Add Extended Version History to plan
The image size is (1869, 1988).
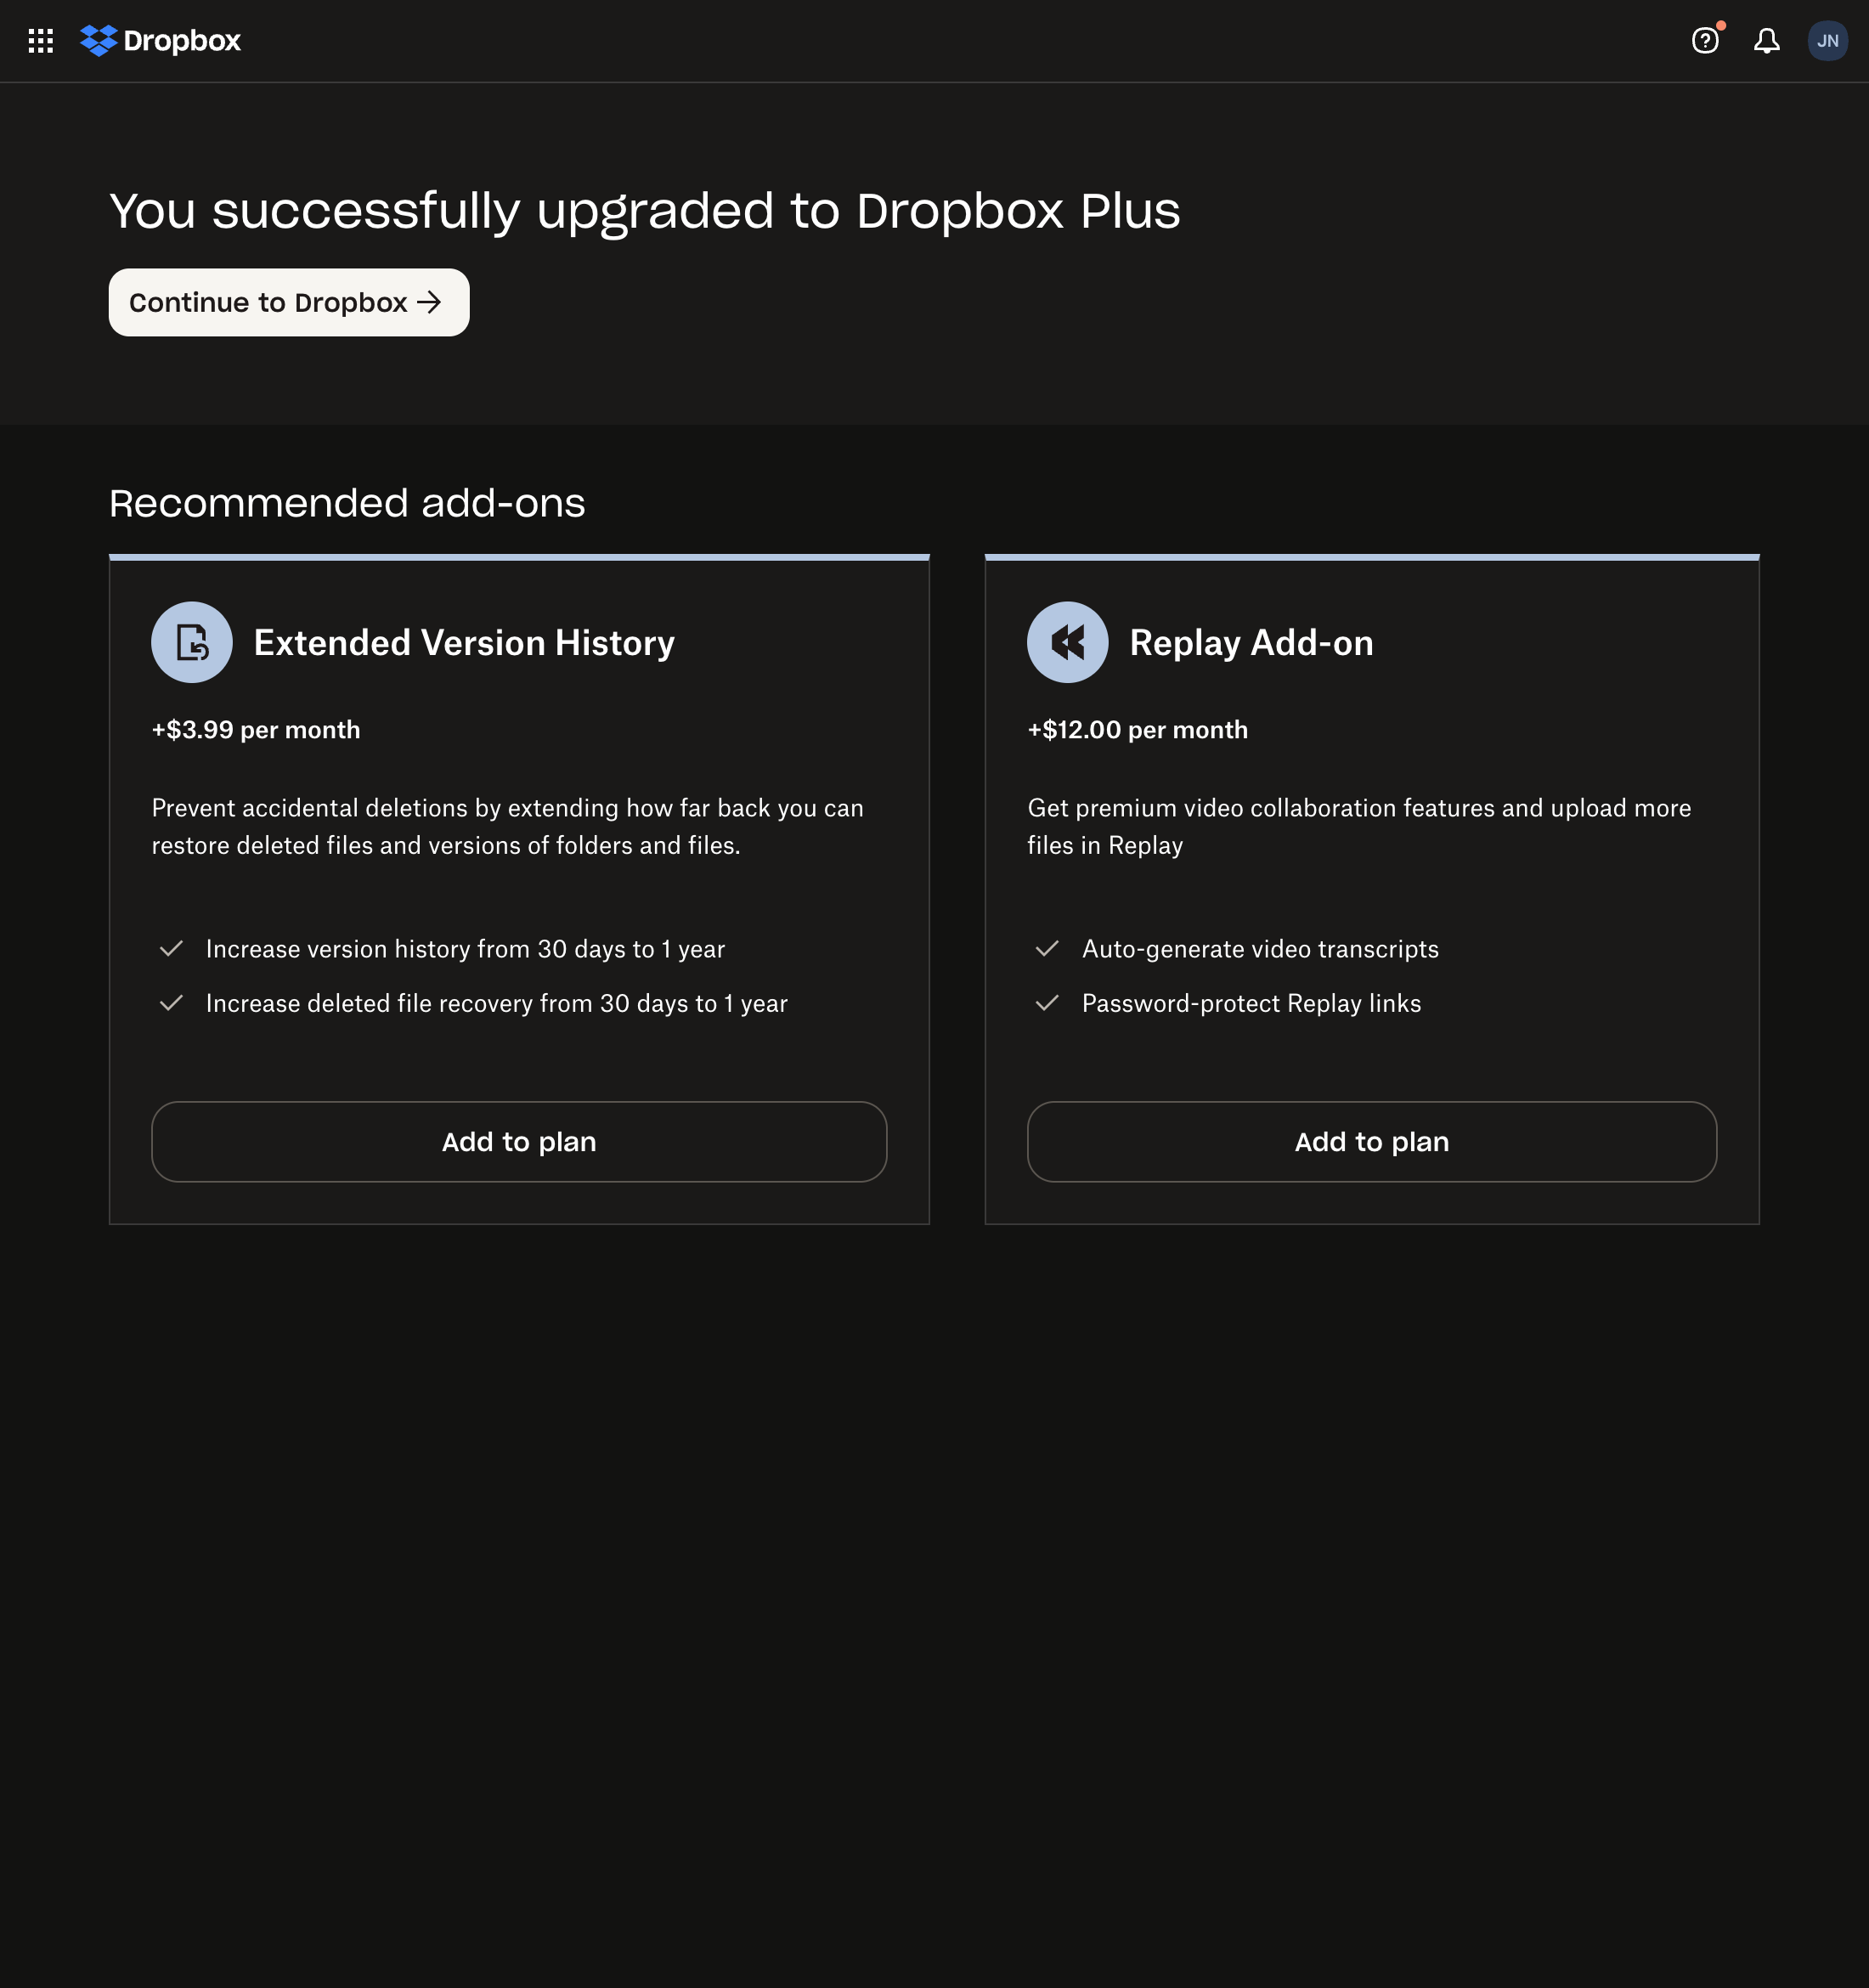coord(518,1141)
